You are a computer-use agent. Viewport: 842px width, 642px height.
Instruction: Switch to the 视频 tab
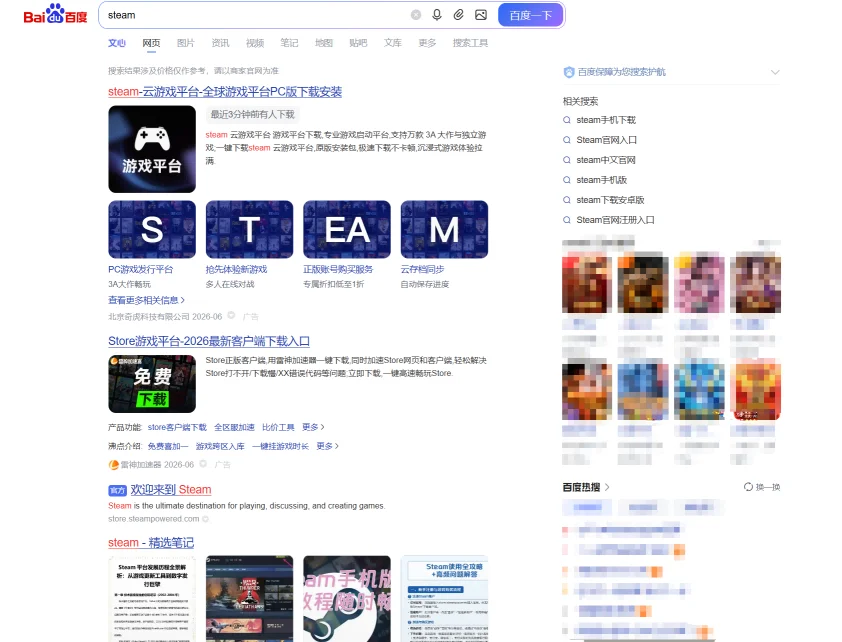pos(255,43)
